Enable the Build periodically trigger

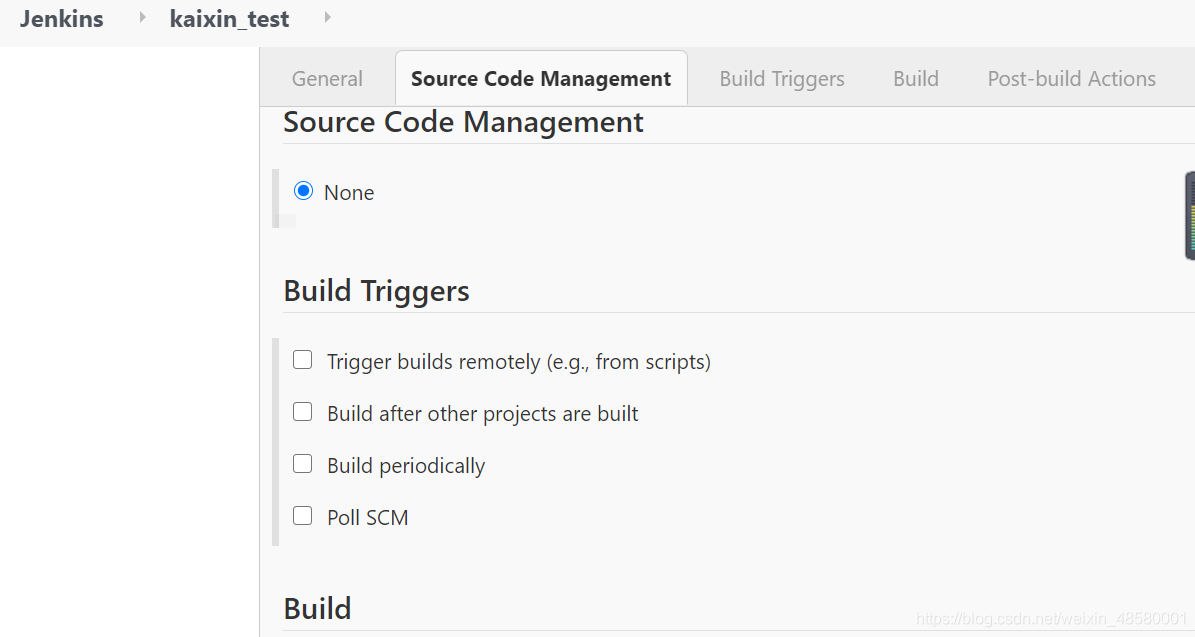302,463
